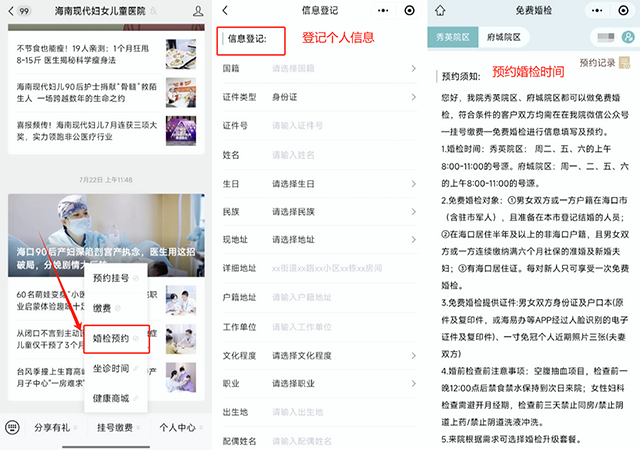Open article 喜报频传 7月连获三项大奖

point(106,131)
